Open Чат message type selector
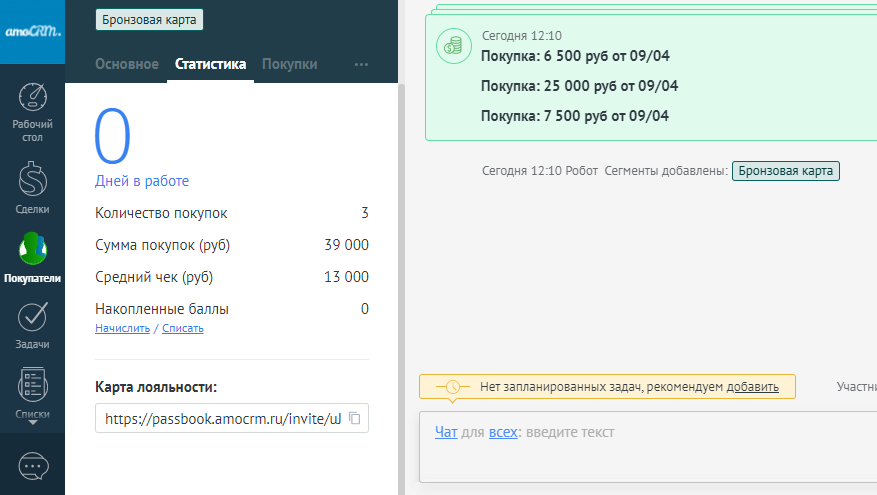877x495 pixels. (446, 432)
